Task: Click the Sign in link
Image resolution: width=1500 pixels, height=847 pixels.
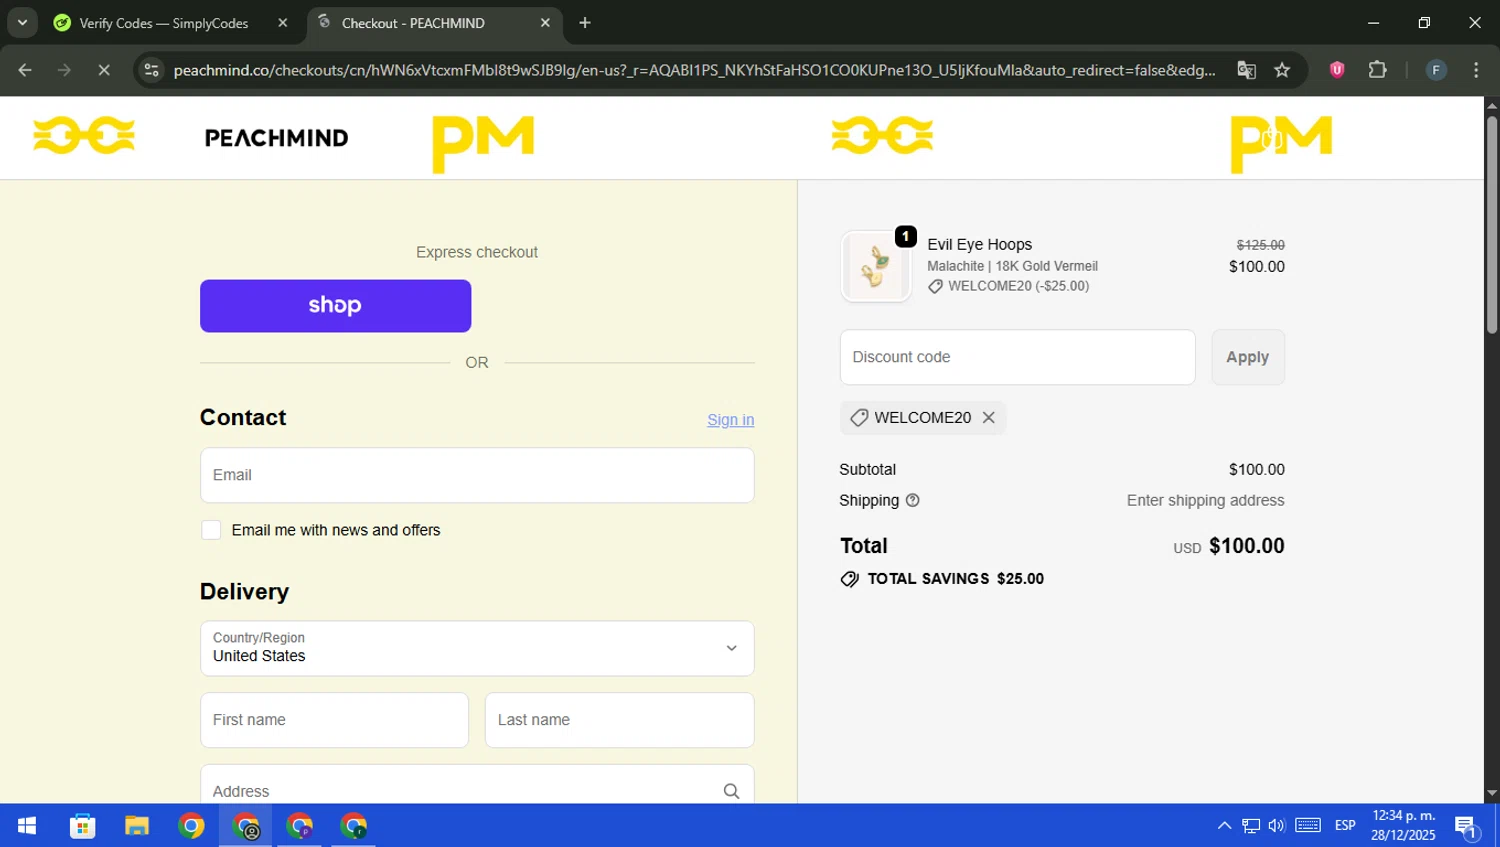Action: tap(731, 420)
